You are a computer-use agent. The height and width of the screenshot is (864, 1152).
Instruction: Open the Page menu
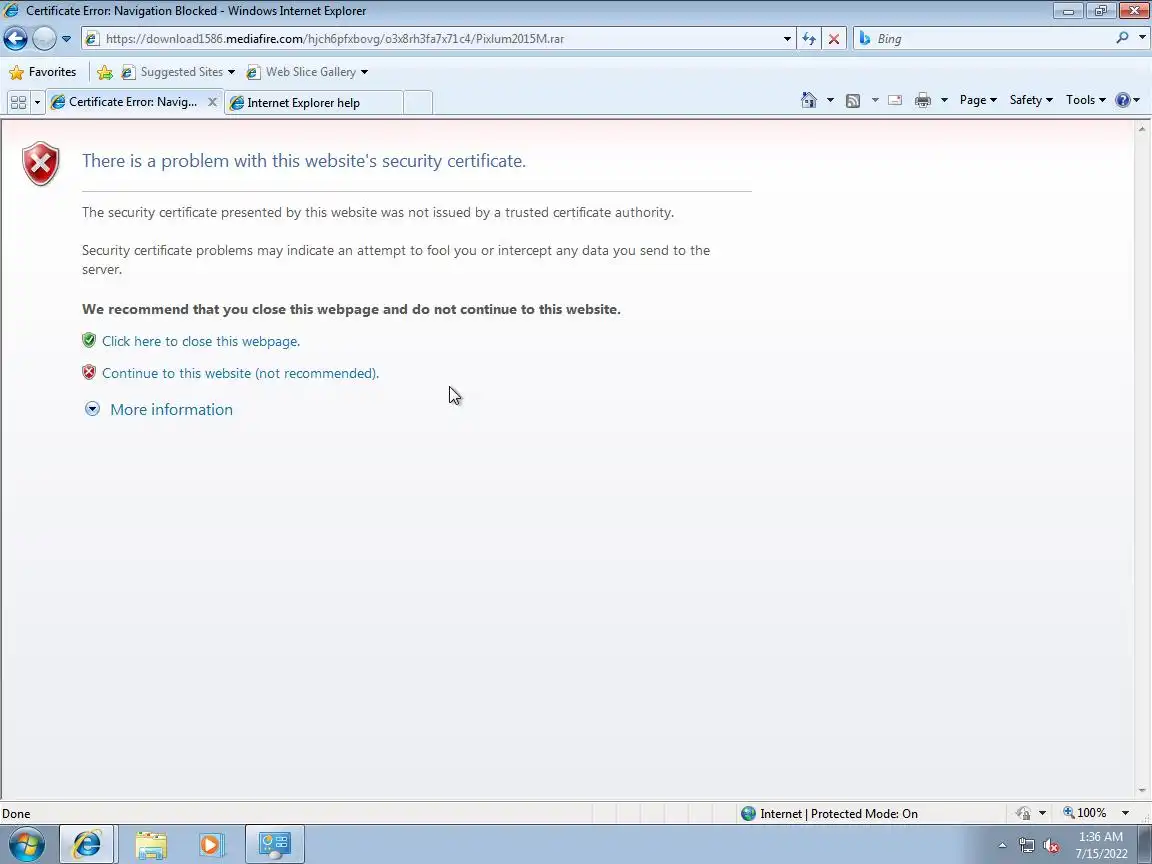pyautogui.click(x=978, y=101)
